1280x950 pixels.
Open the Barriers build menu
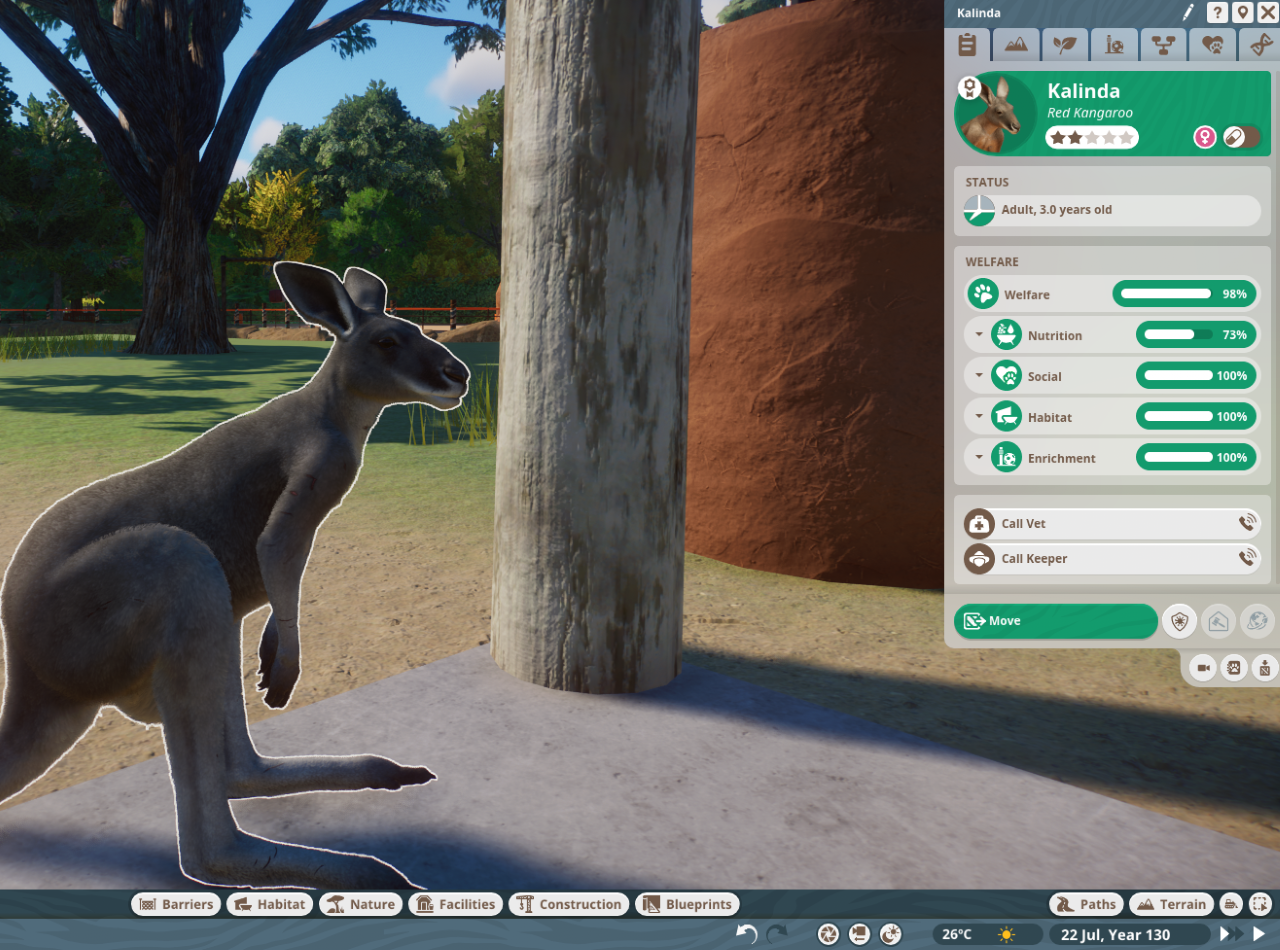(x=177, y=904)
